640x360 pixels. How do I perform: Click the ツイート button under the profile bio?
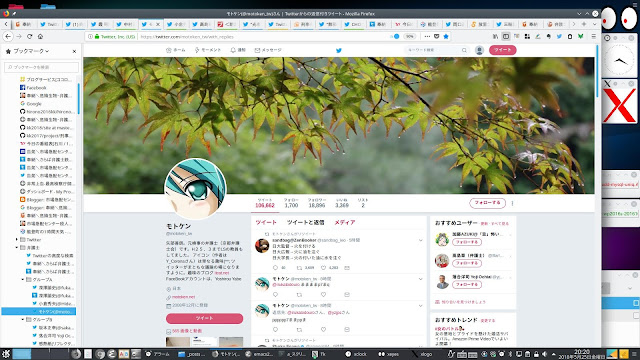tap(204, 318)
